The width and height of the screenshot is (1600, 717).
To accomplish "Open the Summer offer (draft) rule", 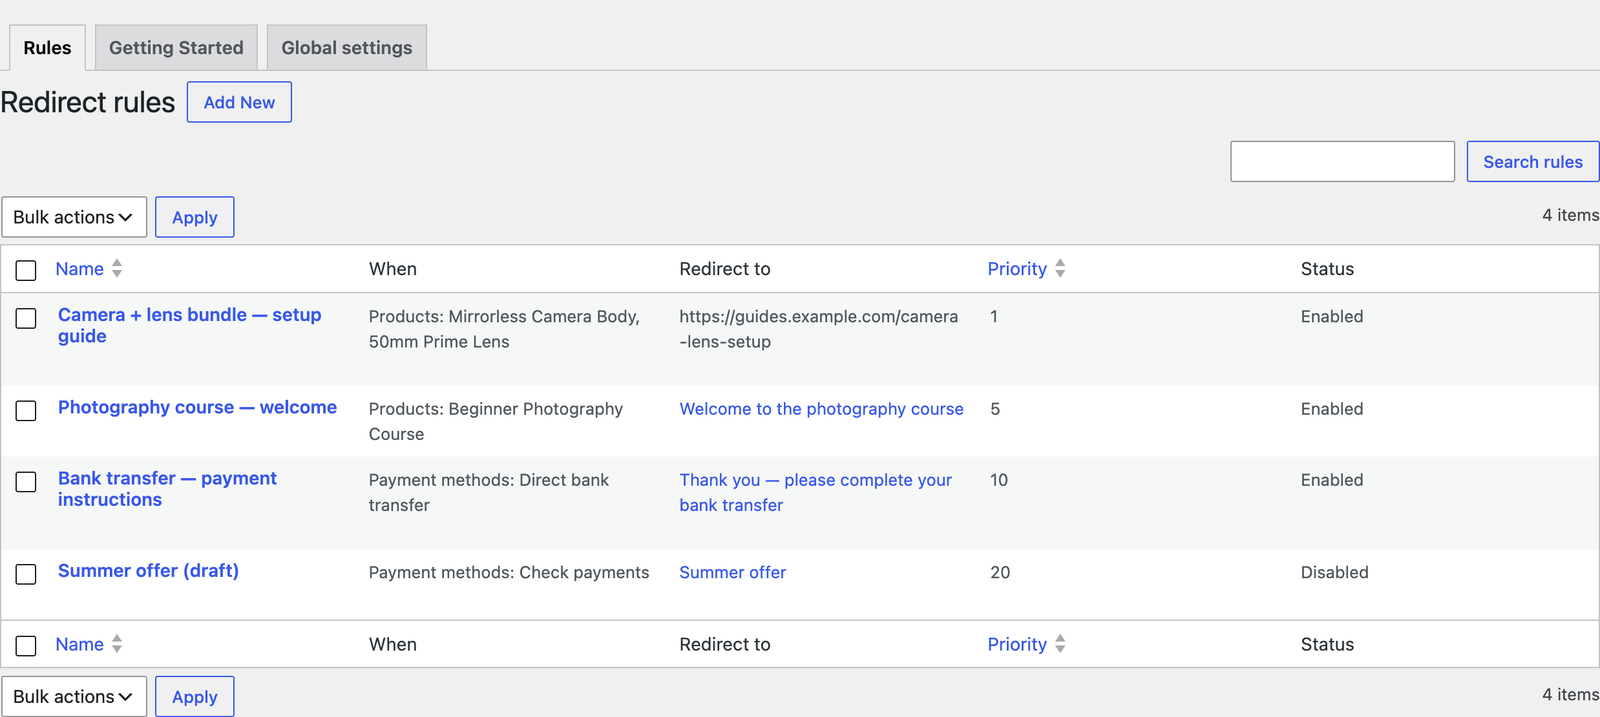I will 148,571.
